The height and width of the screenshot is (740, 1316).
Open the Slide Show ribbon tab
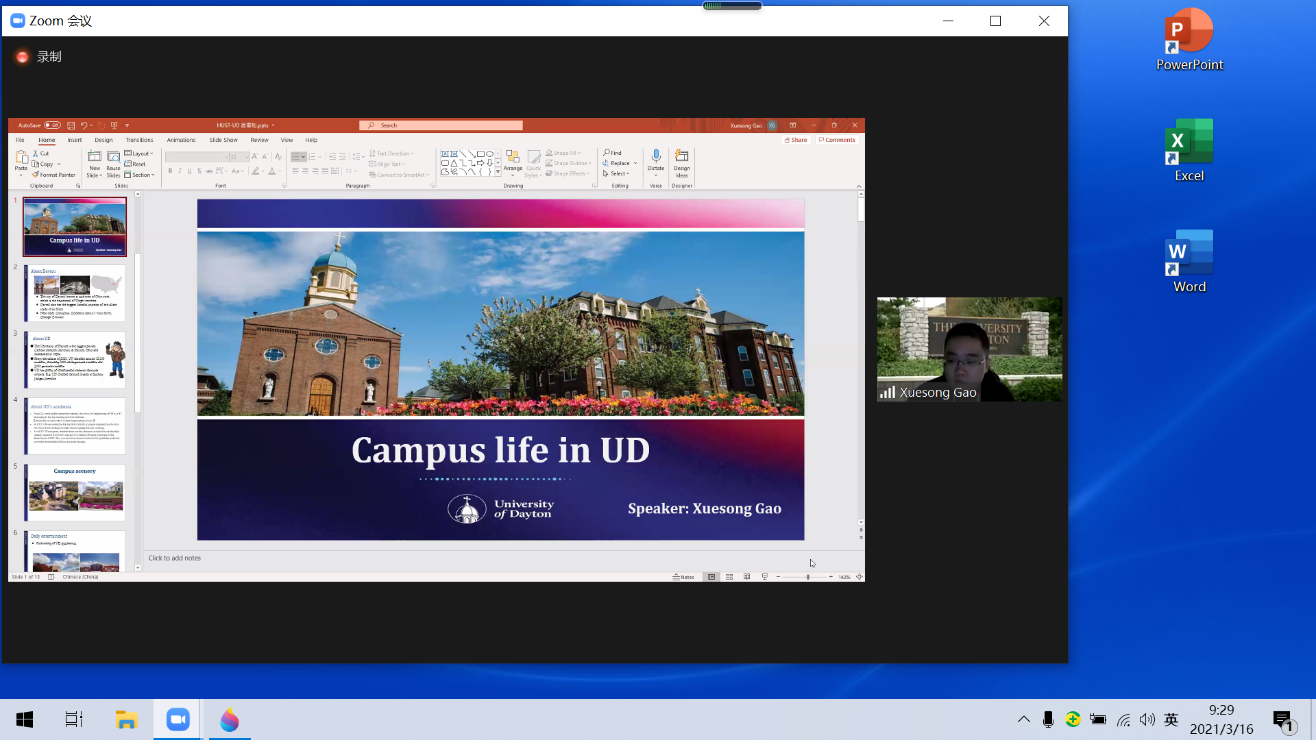click(223, 140)
